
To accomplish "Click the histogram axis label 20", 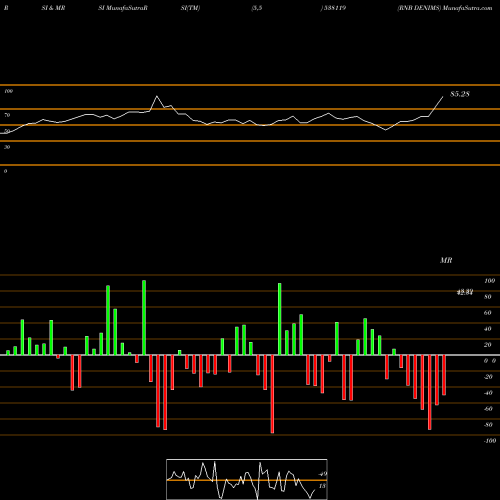I will coord(488,345).
